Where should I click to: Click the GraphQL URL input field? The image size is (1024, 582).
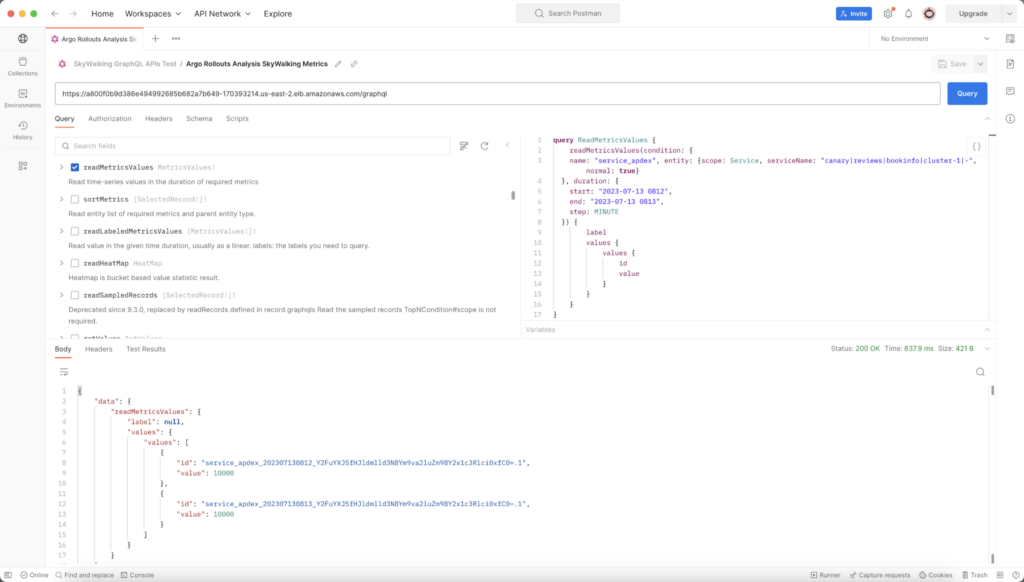point(497,93)
